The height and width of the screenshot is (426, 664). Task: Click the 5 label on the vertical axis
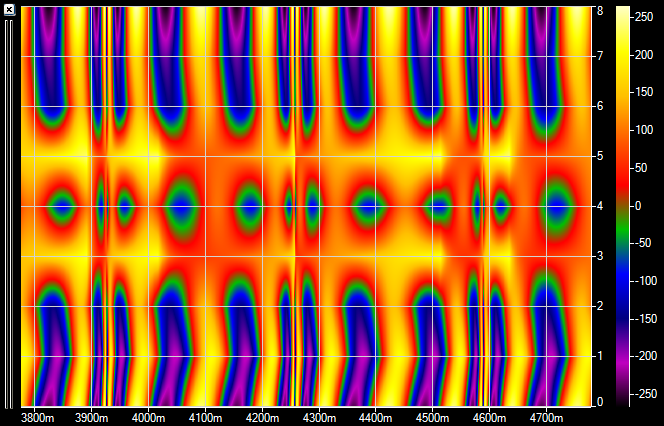(600, 156)
